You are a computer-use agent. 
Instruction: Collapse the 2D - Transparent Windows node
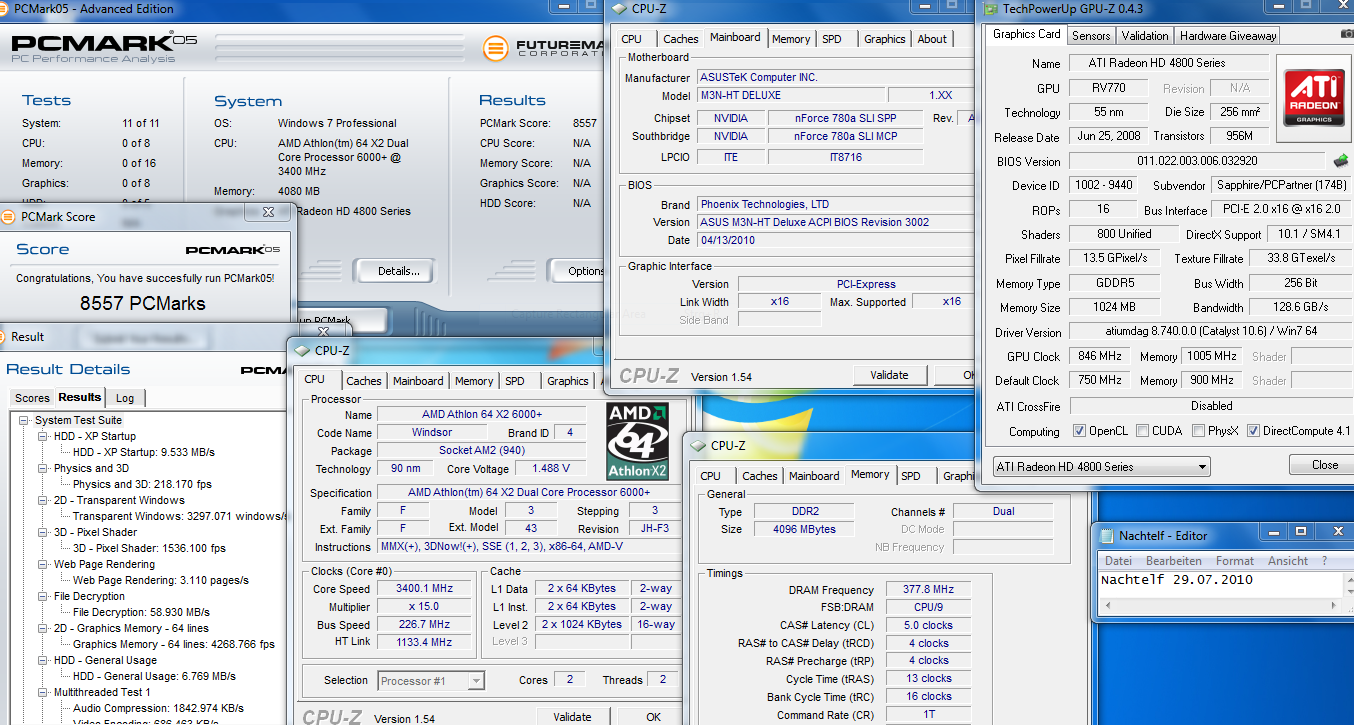click(43, 501)
